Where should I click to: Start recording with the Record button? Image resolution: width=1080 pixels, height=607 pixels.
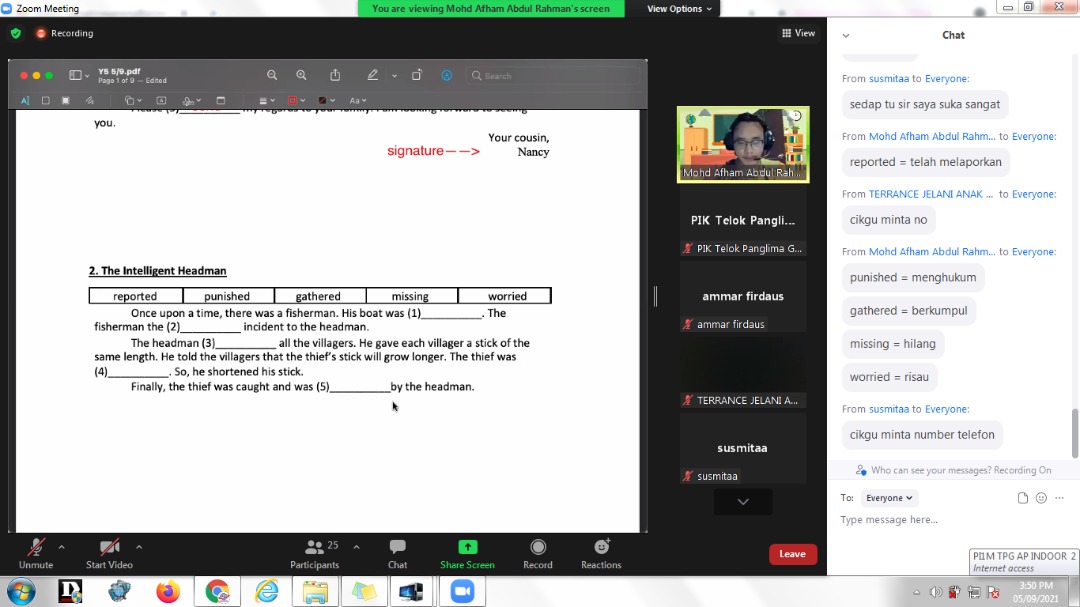[538, 553]
